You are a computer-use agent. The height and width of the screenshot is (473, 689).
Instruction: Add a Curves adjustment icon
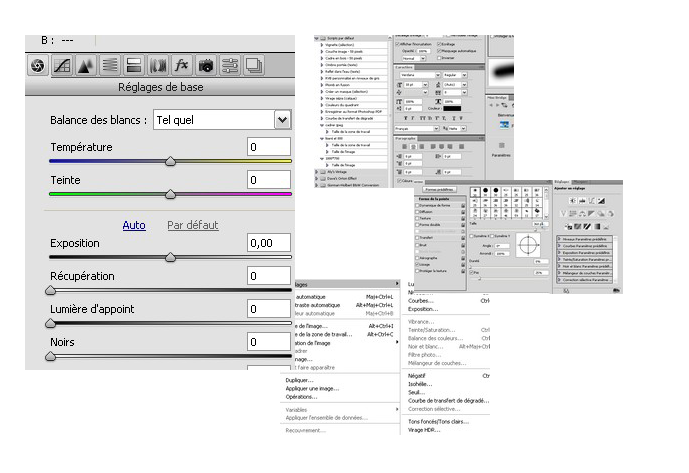tap(591, 200)
